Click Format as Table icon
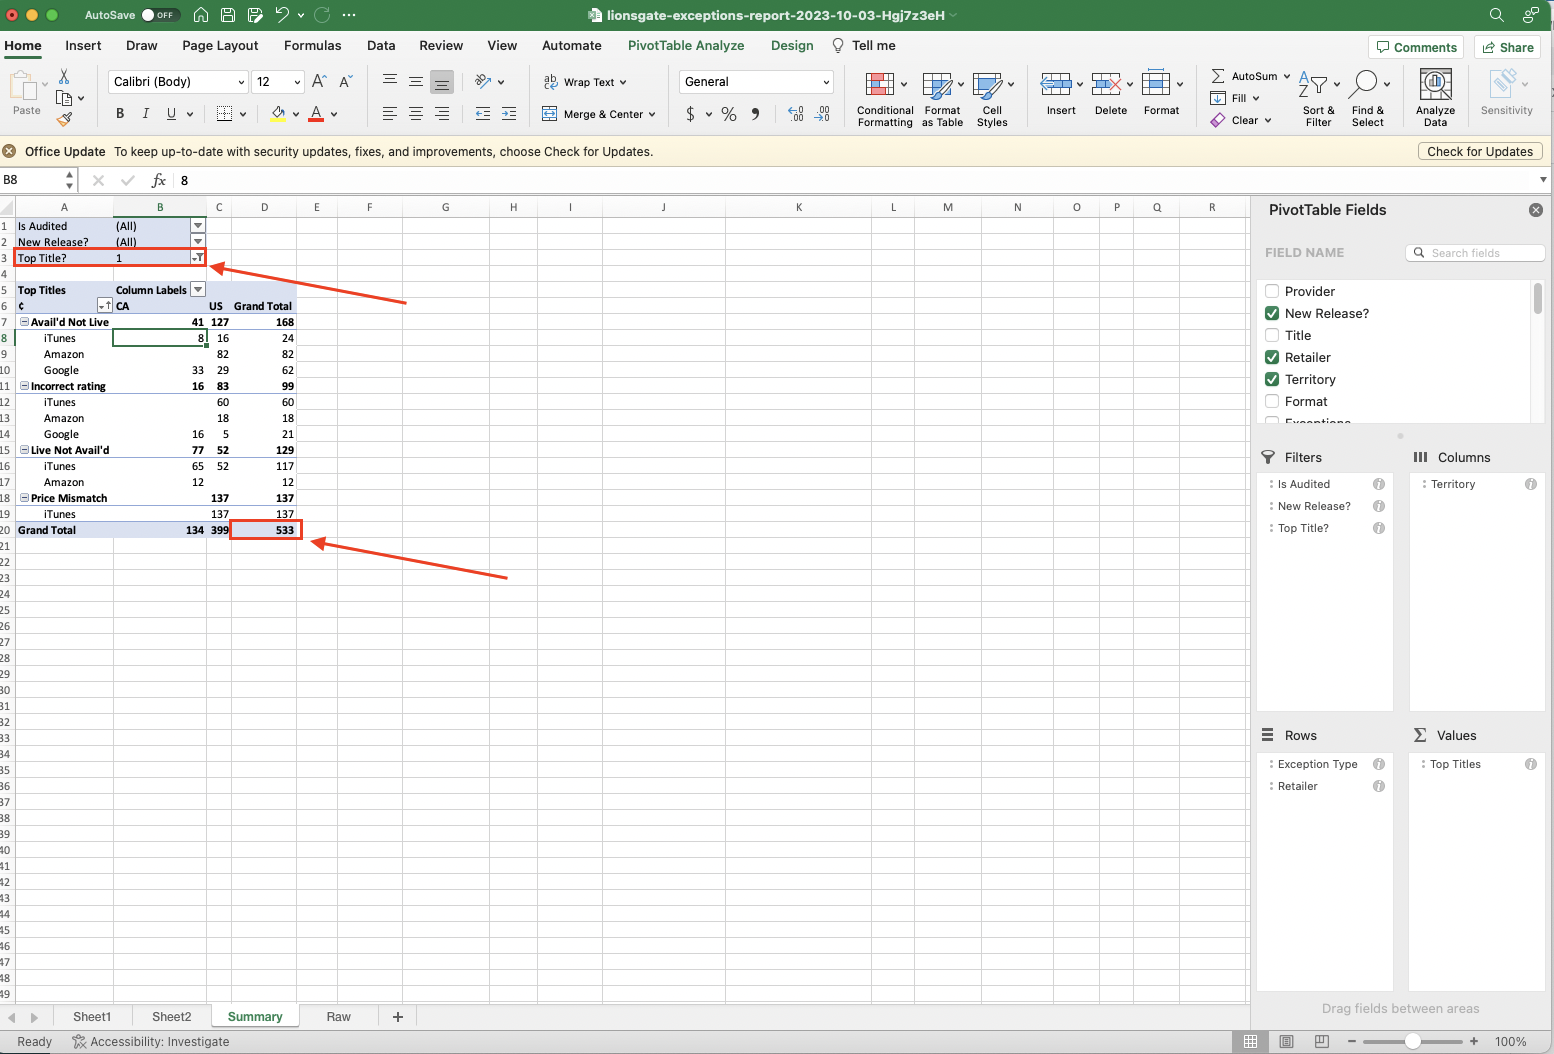 [942, 100]
